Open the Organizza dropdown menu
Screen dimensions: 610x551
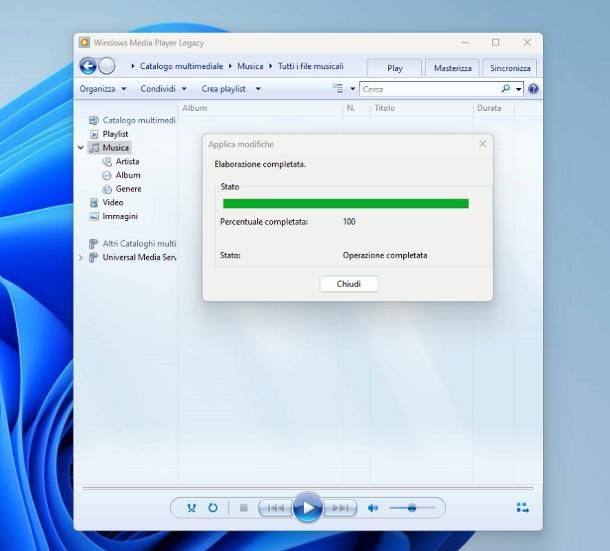click(x=103, y=89)
